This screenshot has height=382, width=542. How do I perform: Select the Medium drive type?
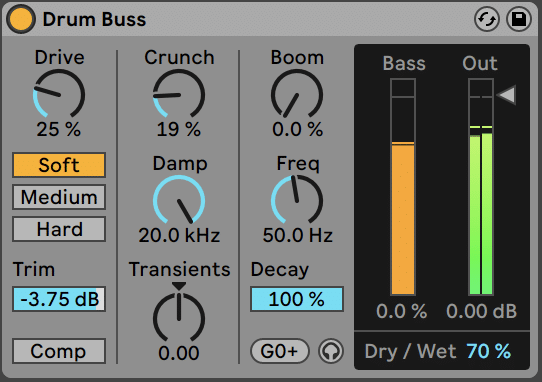click(x=59, y=197)
